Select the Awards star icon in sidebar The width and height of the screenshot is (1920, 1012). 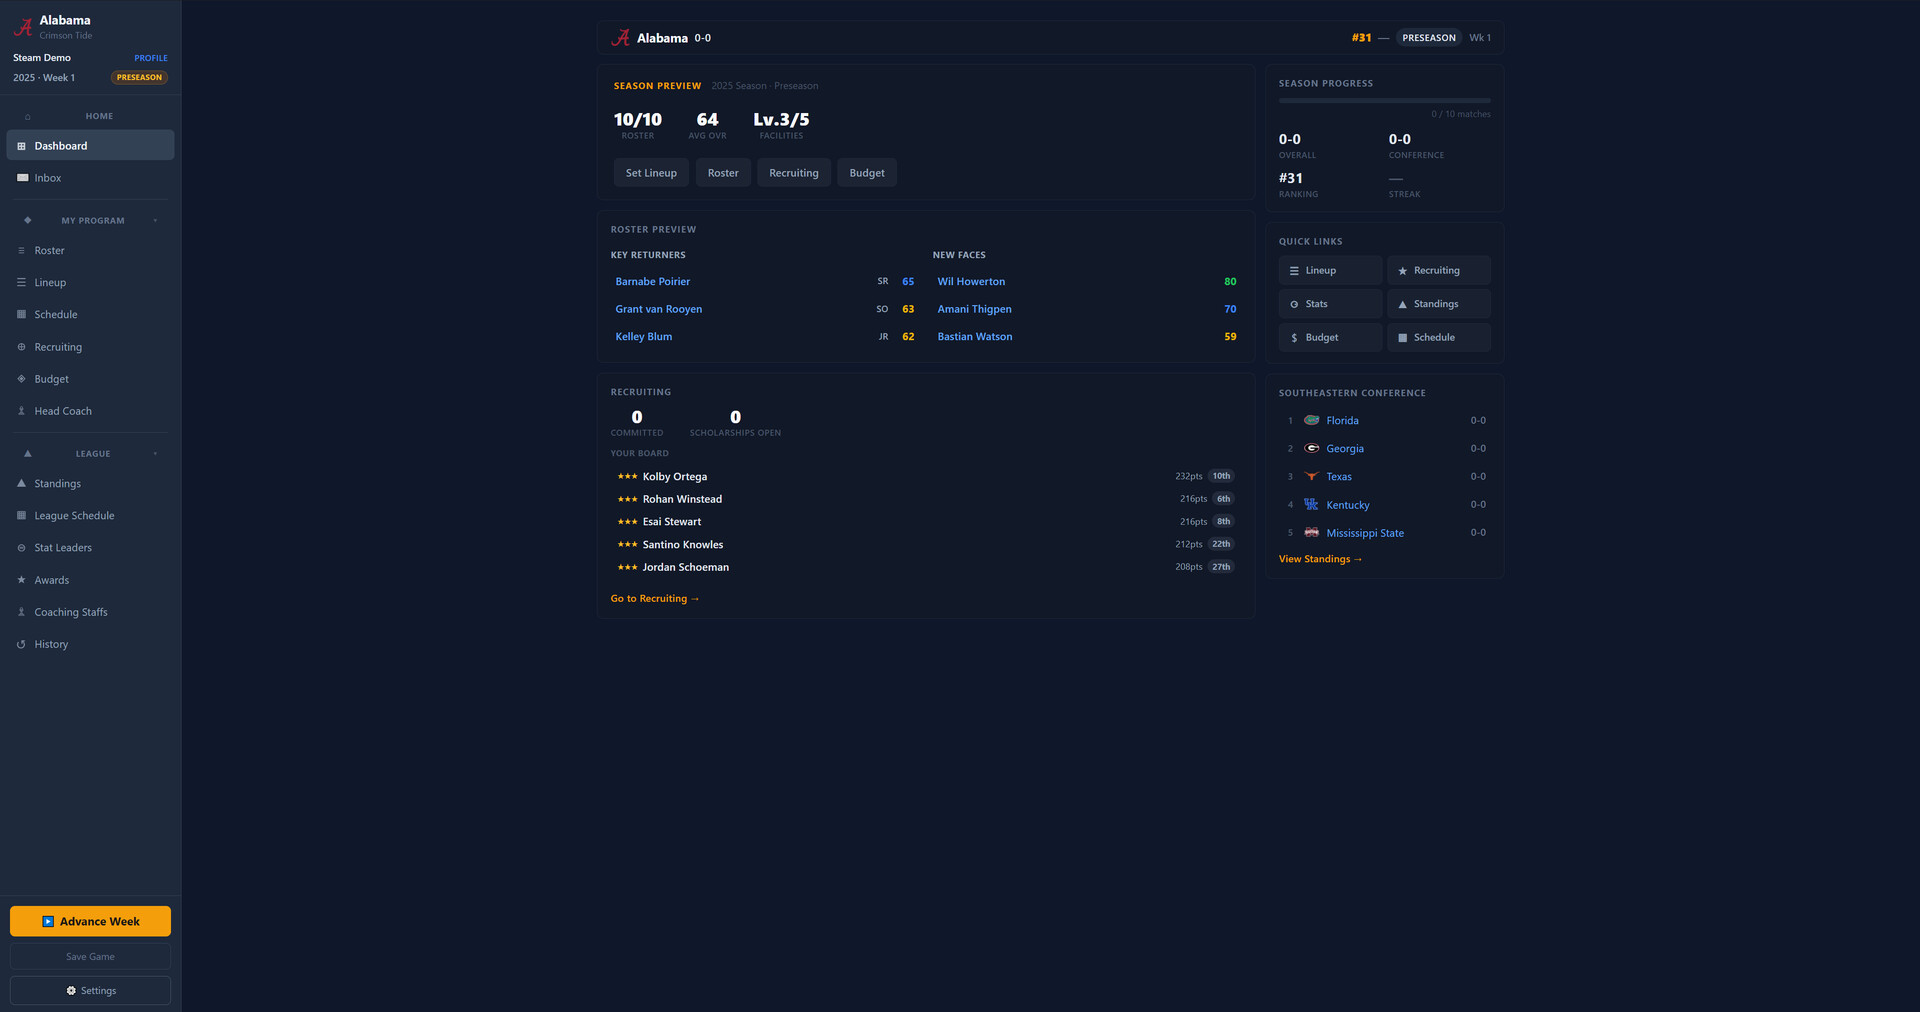coord(22,580)
